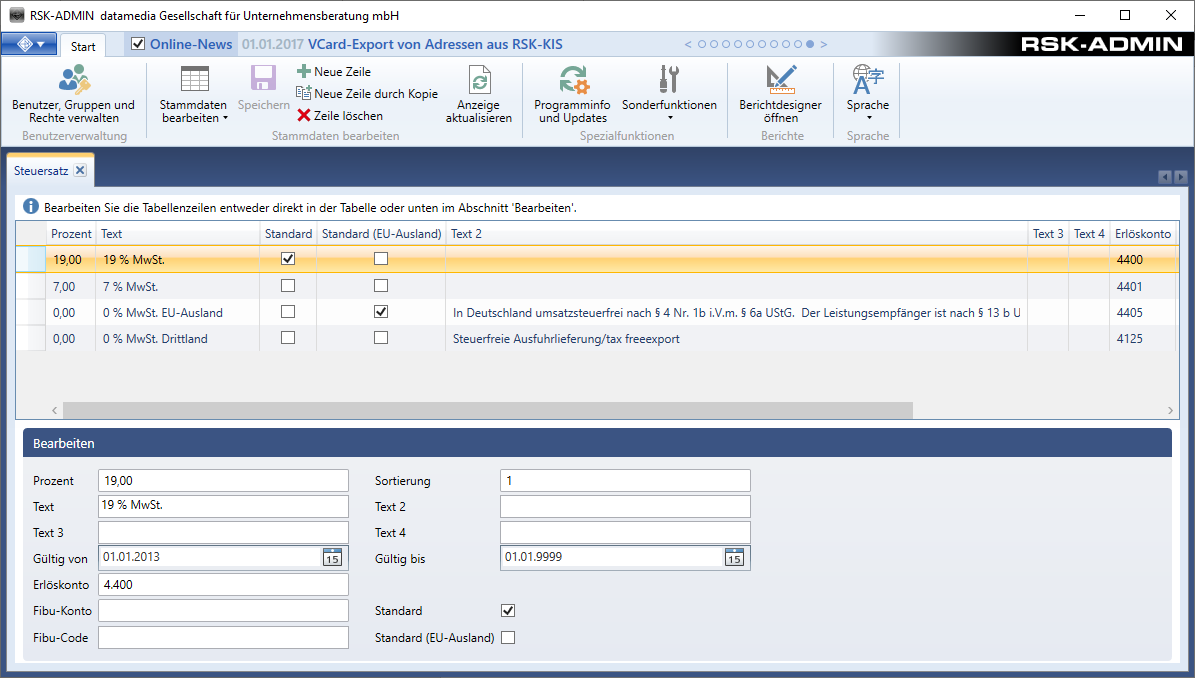Image resolution: width=1195 pixels, height=678 pixels.
Task: Click the Sortierung input field
Action: pyautogui.click(x=625, y=481)
